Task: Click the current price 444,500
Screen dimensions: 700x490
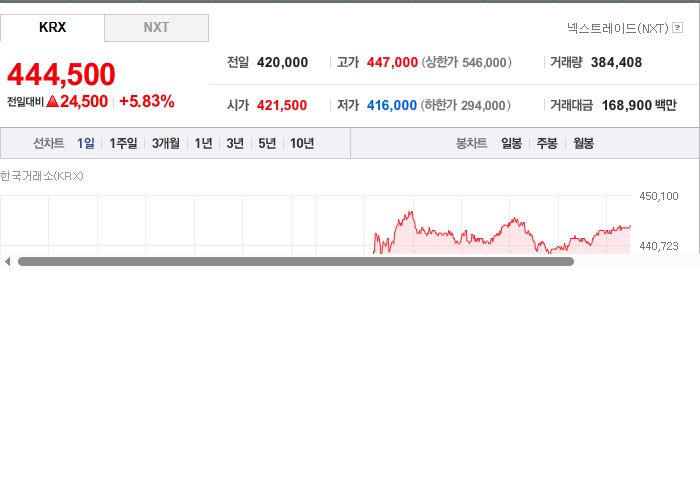Action: (x=61, y=74)
